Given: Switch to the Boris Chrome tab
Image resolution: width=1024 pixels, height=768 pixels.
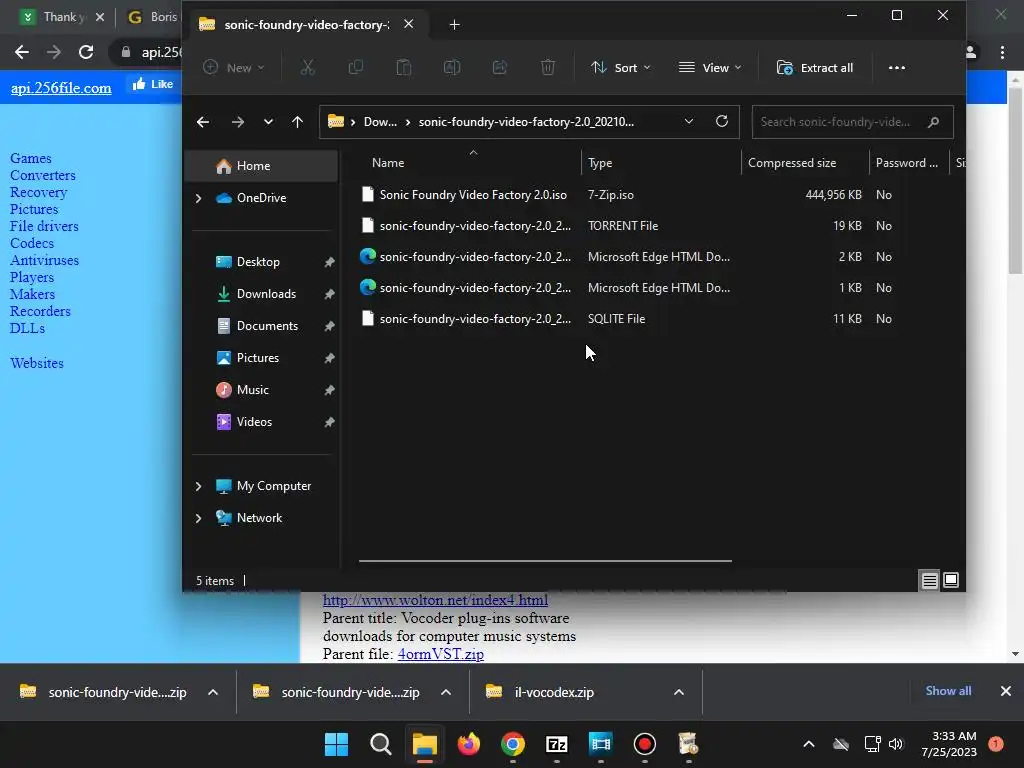Looking at the screenshot, I should (x=152, y=17).
